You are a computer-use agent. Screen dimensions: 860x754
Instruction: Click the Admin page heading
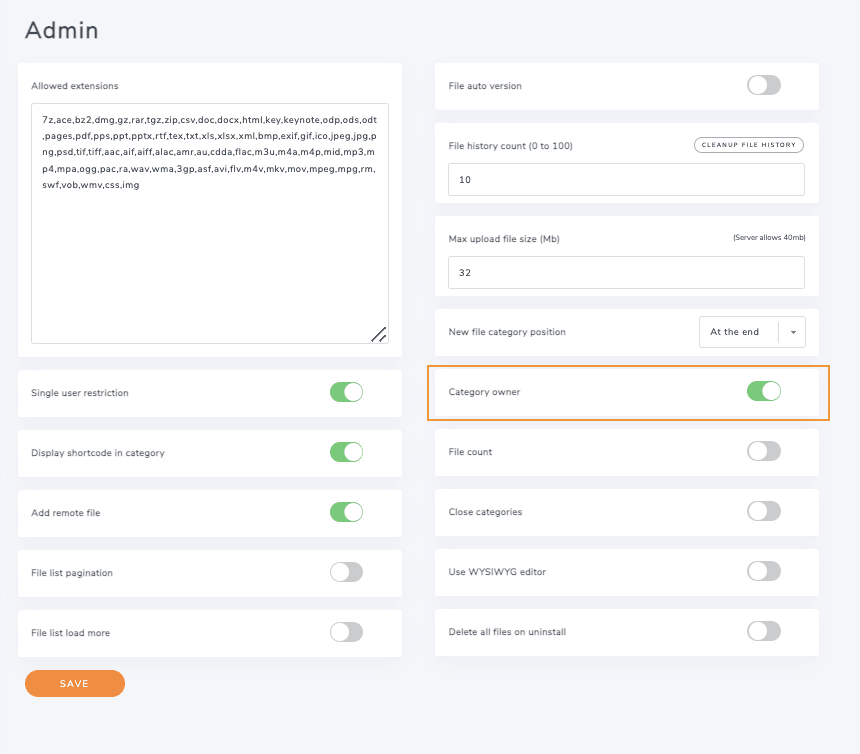coord(62,31)
